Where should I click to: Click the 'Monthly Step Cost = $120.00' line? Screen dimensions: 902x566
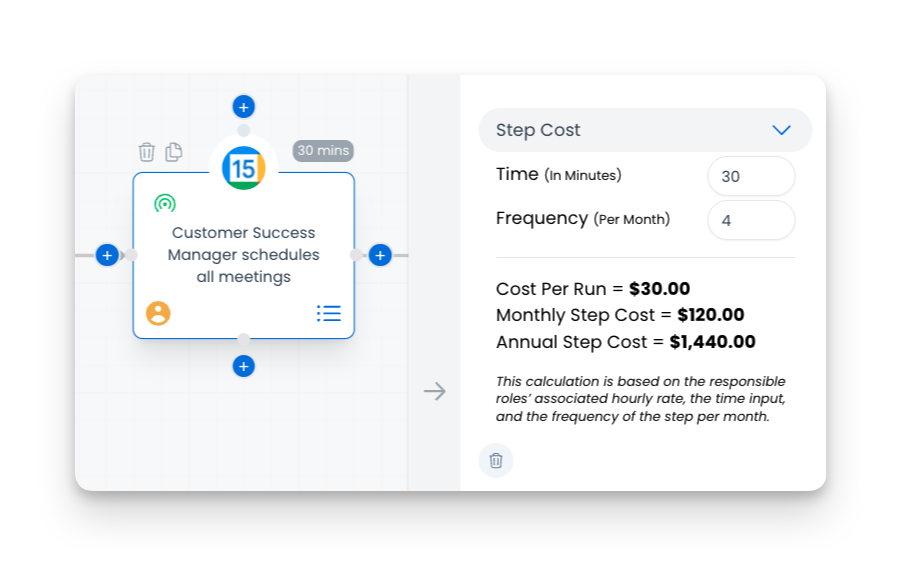point(620,315)
